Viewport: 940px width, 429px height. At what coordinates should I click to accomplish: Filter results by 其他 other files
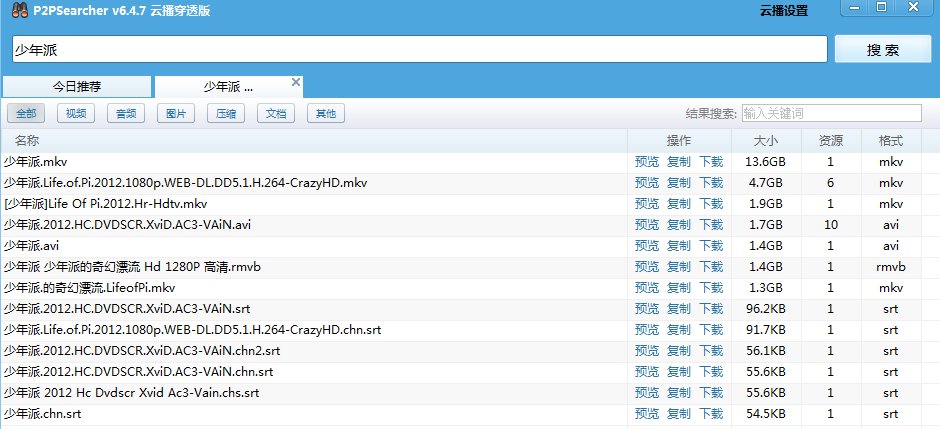click(325, 114)
